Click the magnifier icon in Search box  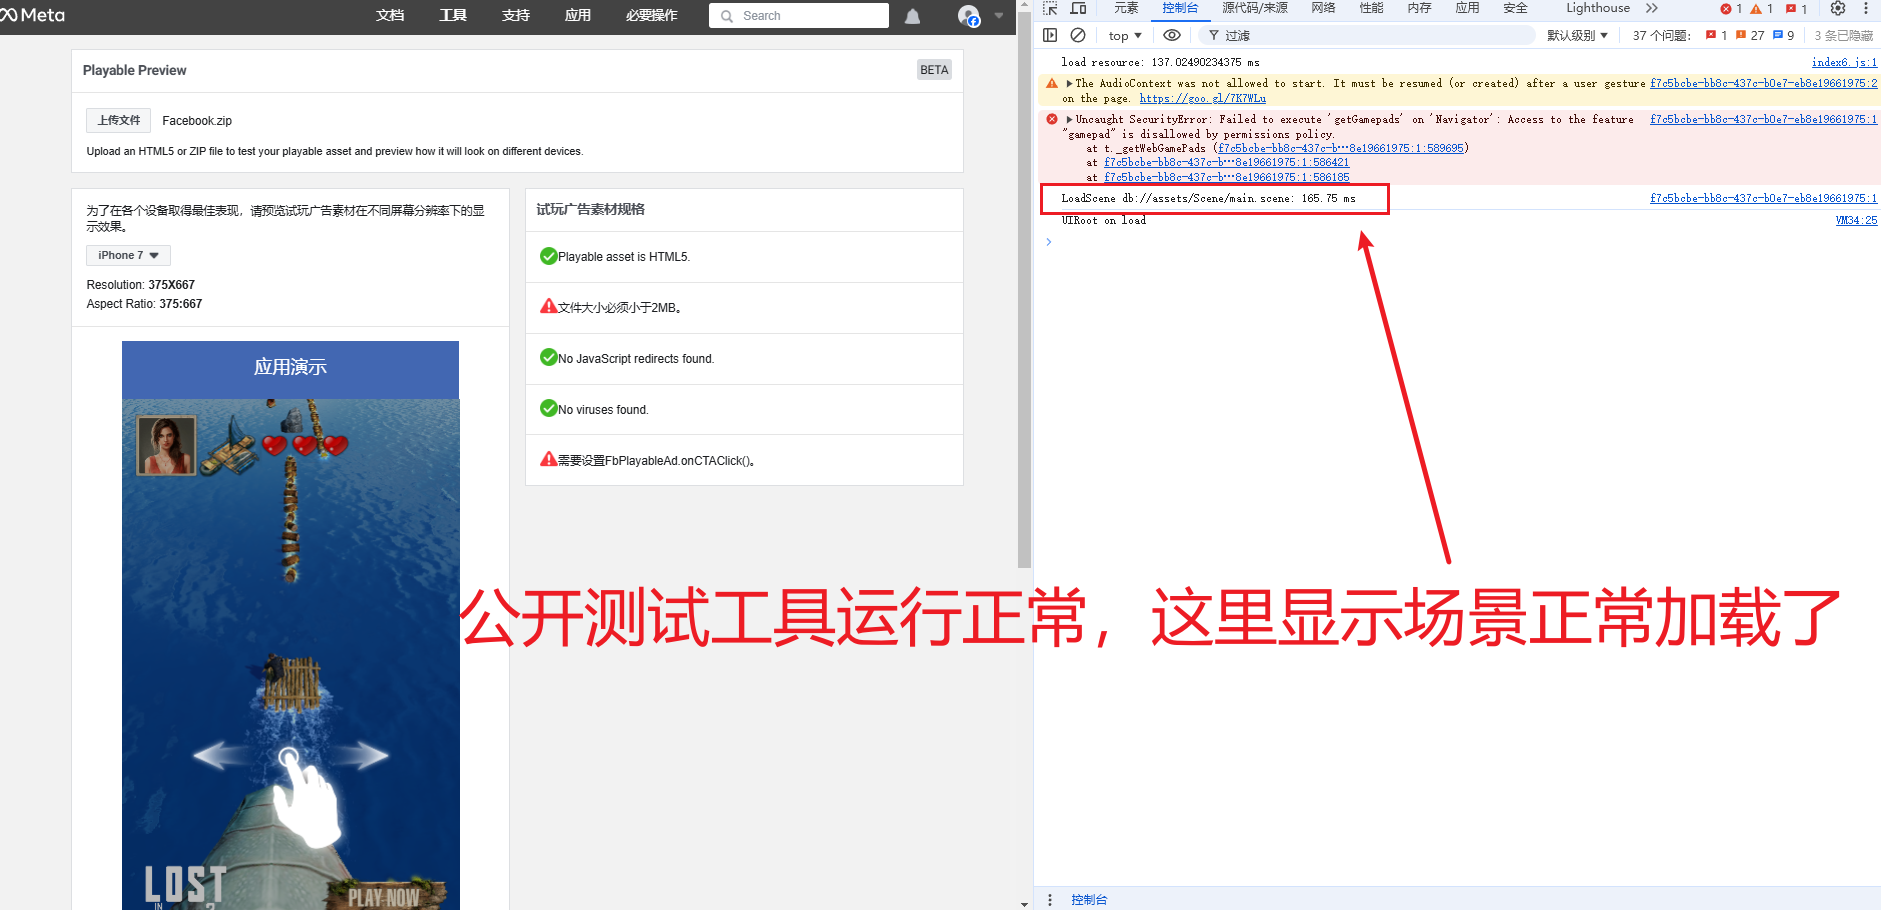727,16
